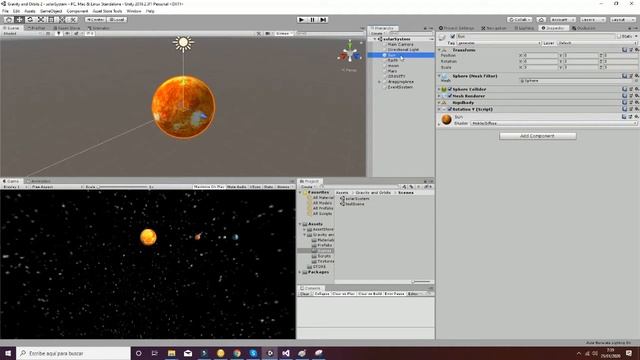
Task: Toggle Rotation Y script enabled checkbox
Action: [450, 109]
